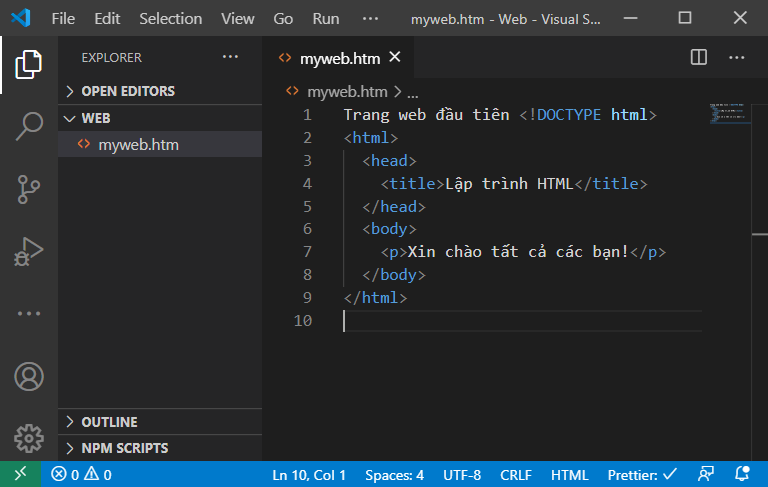Click the VS Code logo icon
Screen dimensions: 768x487
point(21,19)
